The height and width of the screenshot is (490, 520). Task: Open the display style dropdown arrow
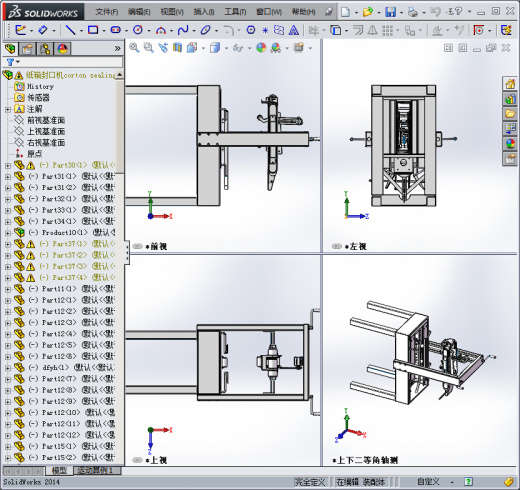point(226,48)
